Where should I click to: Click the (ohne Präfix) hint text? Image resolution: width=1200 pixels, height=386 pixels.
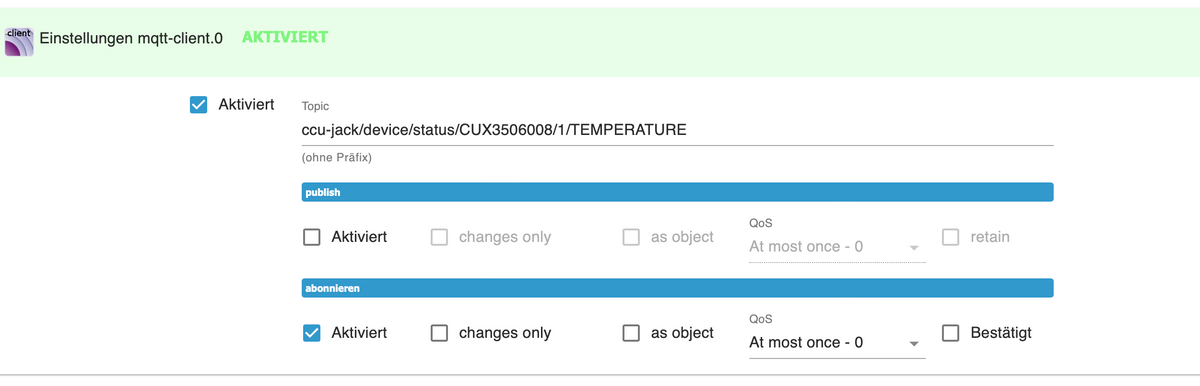tap(337, 158)
